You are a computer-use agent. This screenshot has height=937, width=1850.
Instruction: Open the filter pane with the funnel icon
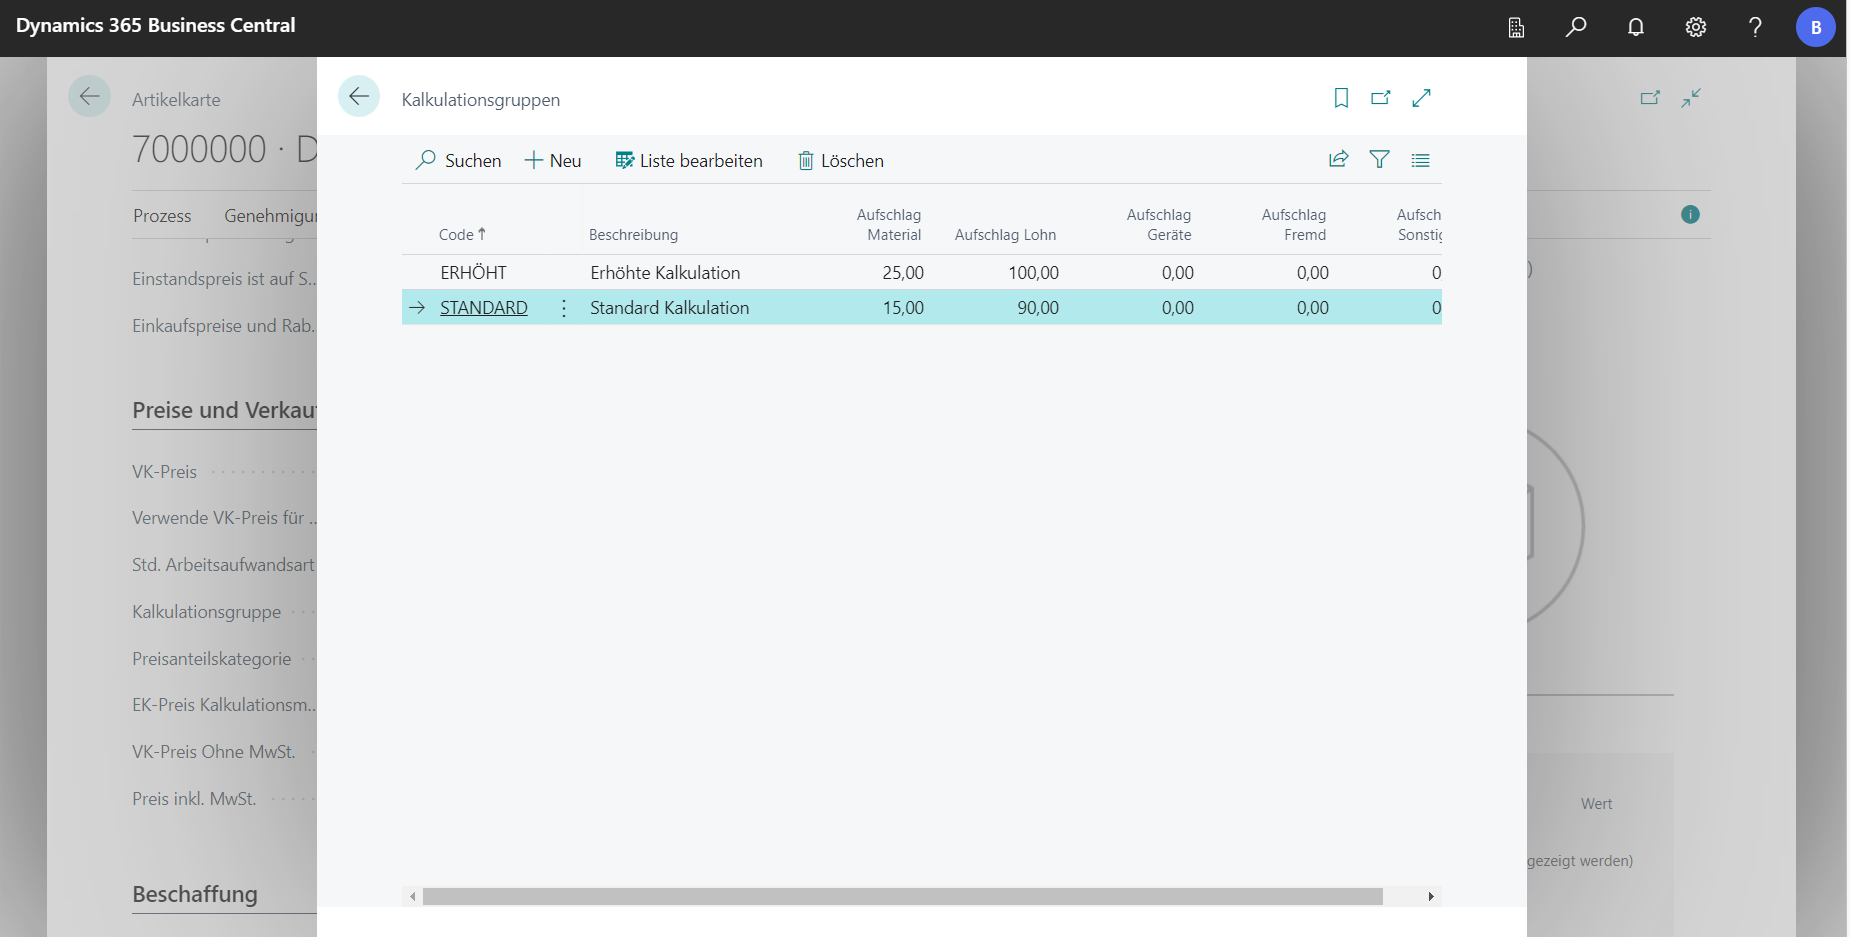(x=1379, y=160)
